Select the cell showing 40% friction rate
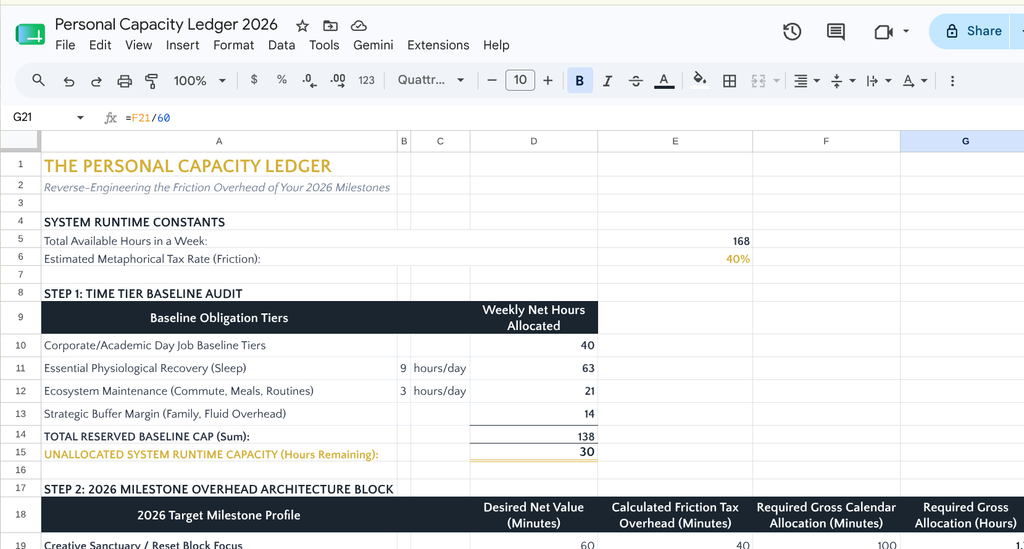Viewport: 1024px width, 549px height. [x=675, y=259]
